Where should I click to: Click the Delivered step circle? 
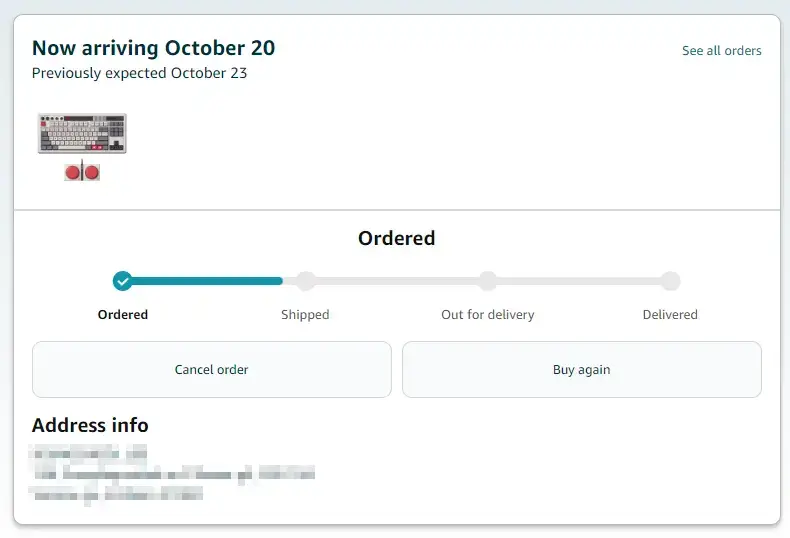[x=670, y=281]
